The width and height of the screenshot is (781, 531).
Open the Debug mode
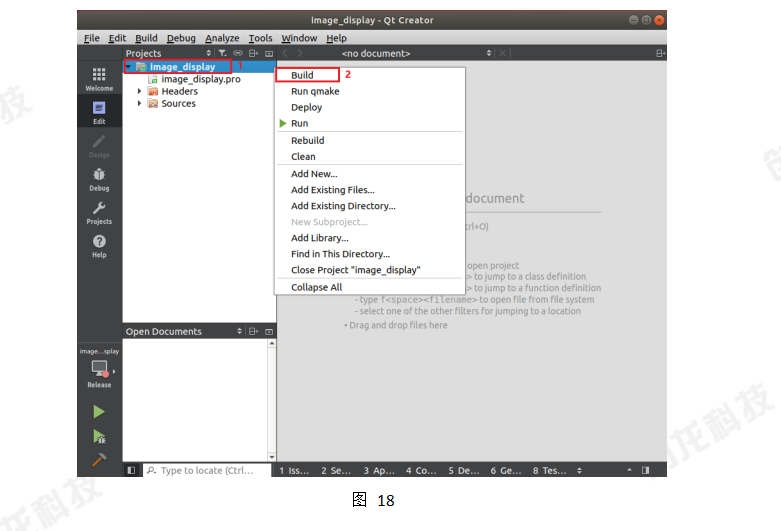99,179
